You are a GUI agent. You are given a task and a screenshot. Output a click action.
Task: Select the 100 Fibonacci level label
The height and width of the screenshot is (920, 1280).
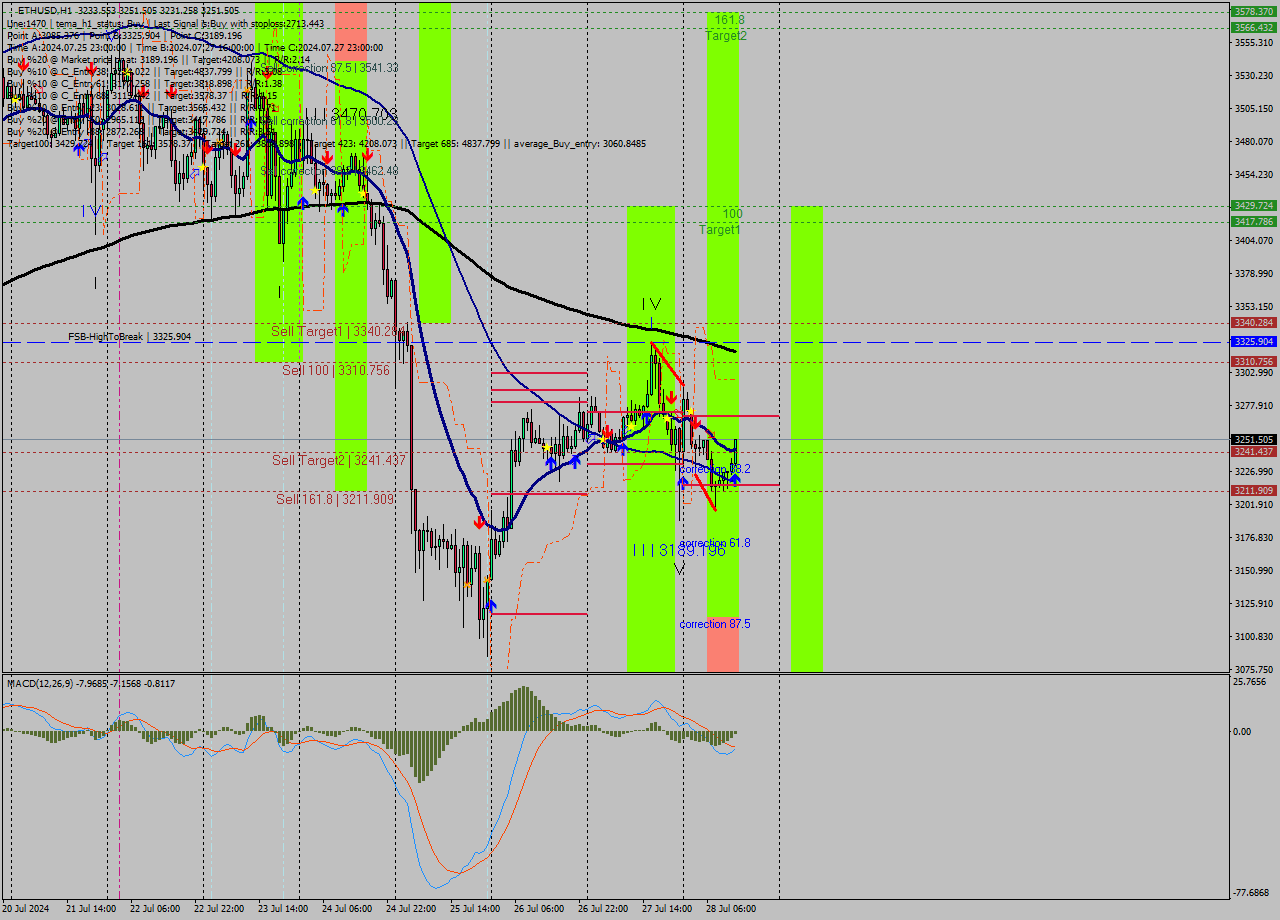point(733,214)
